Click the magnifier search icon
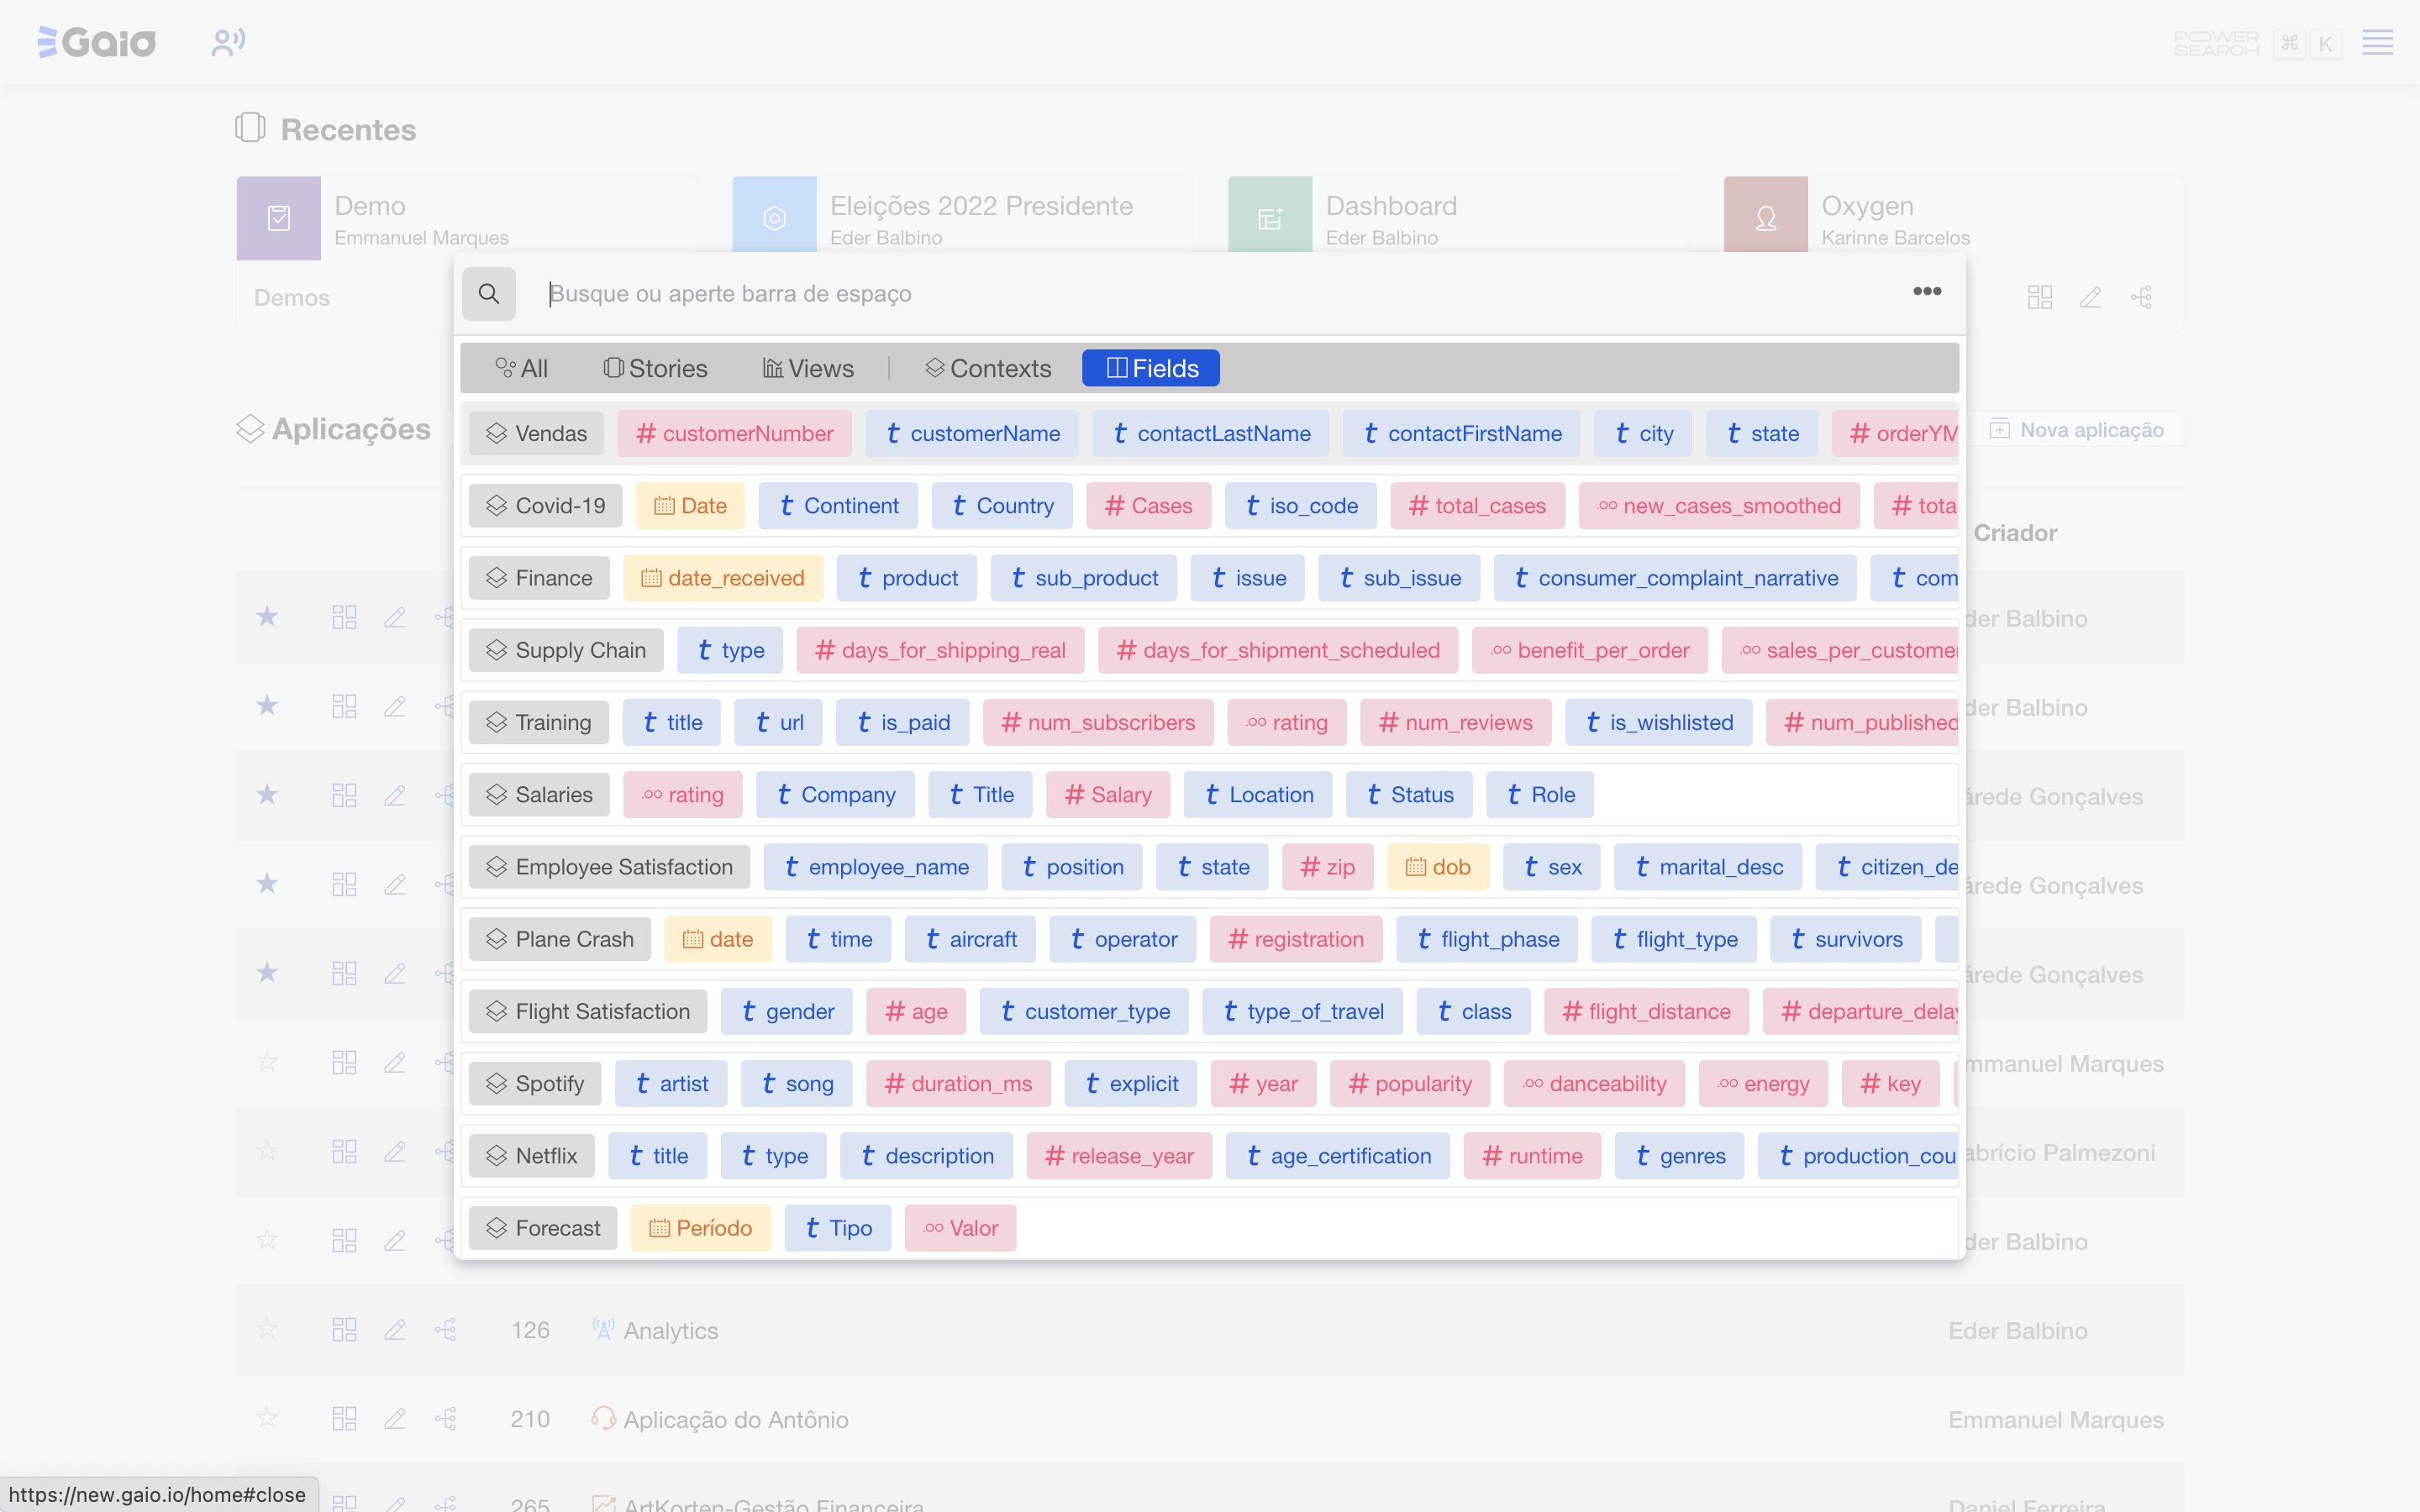 [489, 294]
